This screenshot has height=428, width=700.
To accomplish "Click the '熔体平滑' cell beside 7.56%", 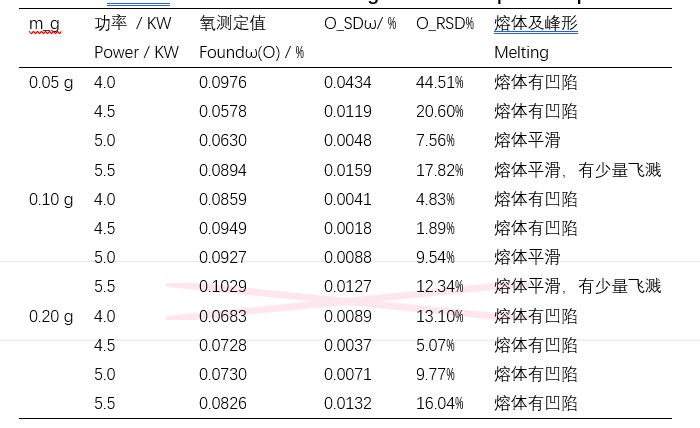I will (x=527, y=141).
